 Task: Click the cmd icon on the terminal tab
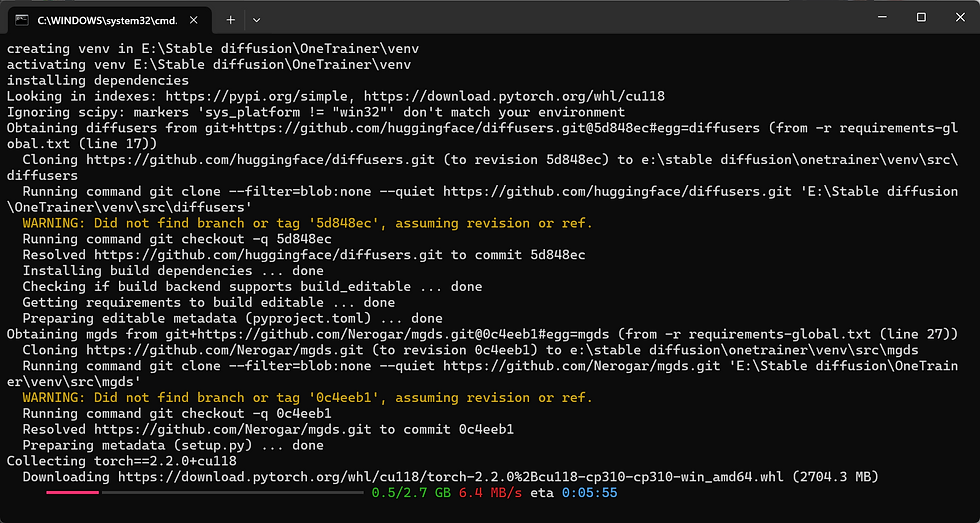pos(20,20)
